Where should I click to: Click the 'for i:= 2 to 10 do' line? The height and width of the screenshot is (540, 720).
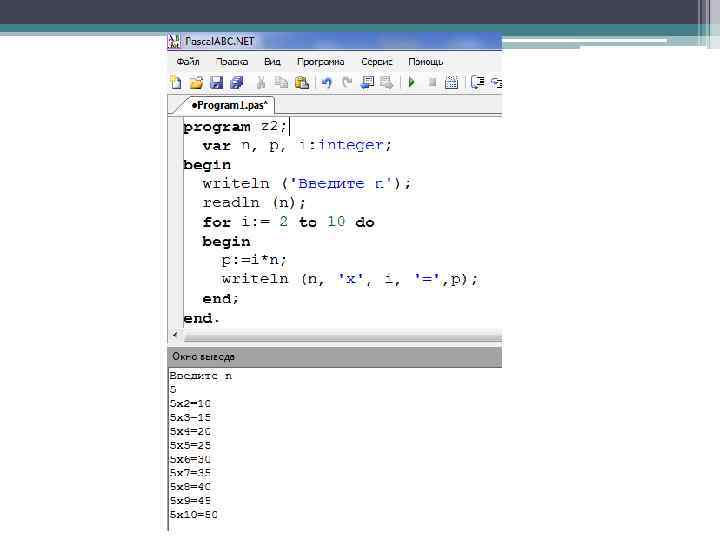point(288,222)
